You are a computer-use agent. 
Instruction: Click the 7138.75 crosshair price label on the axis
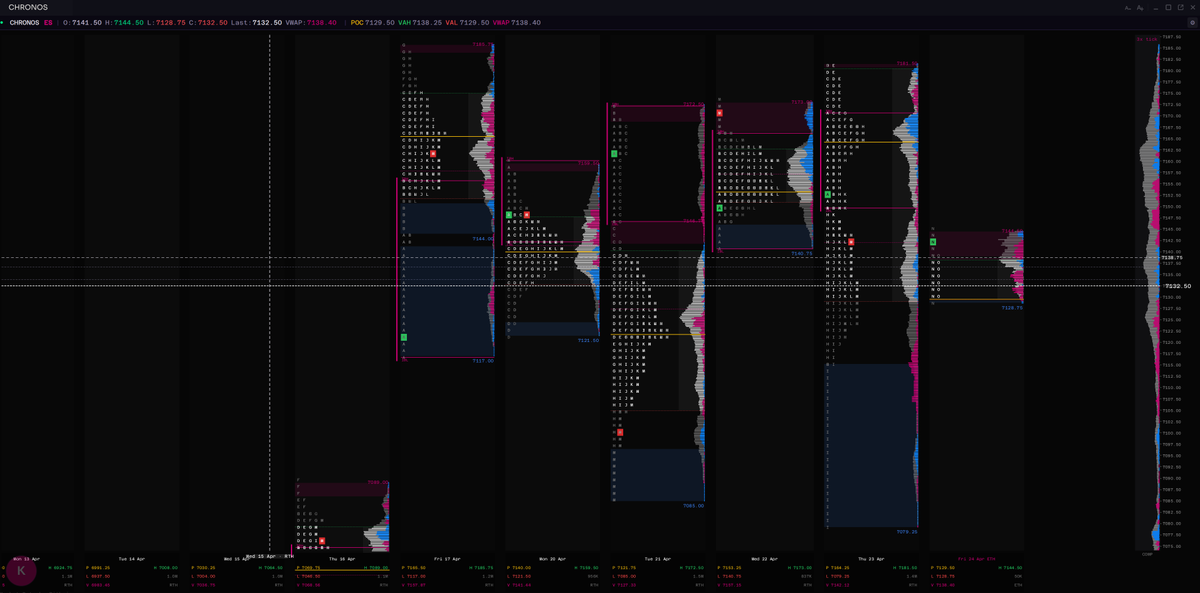[x=1173, y=258]
